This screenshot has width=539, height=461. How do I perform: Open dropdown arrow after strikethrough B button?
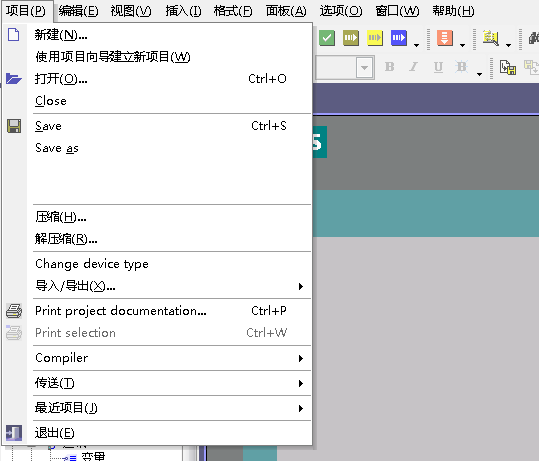tap(479, 74)
